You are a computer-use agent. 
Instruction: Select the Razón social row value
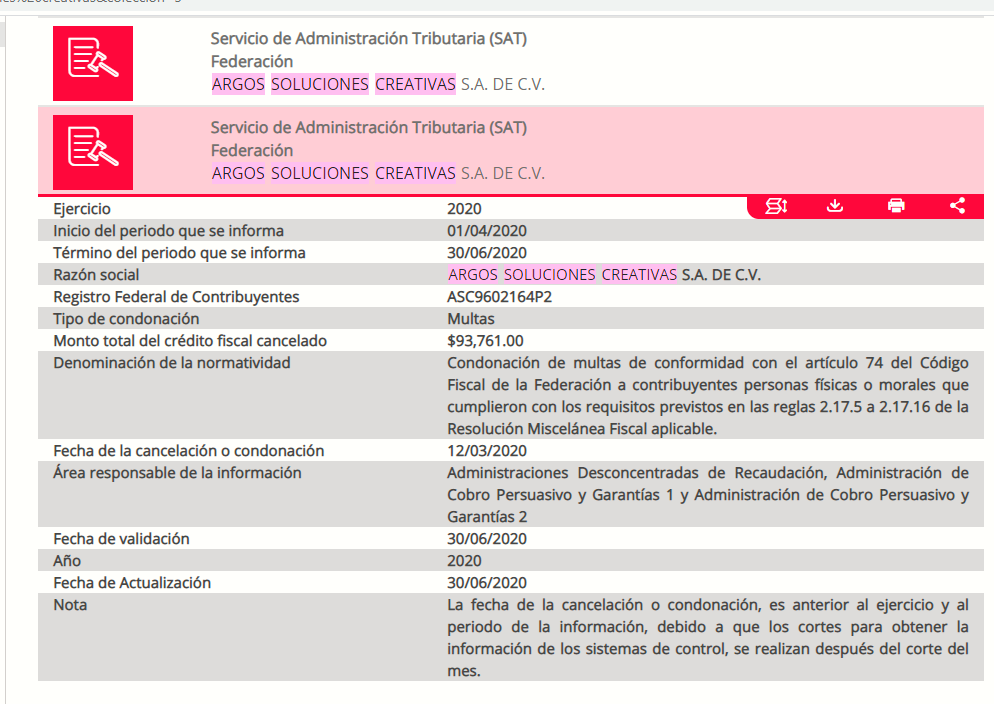[604, 274]
